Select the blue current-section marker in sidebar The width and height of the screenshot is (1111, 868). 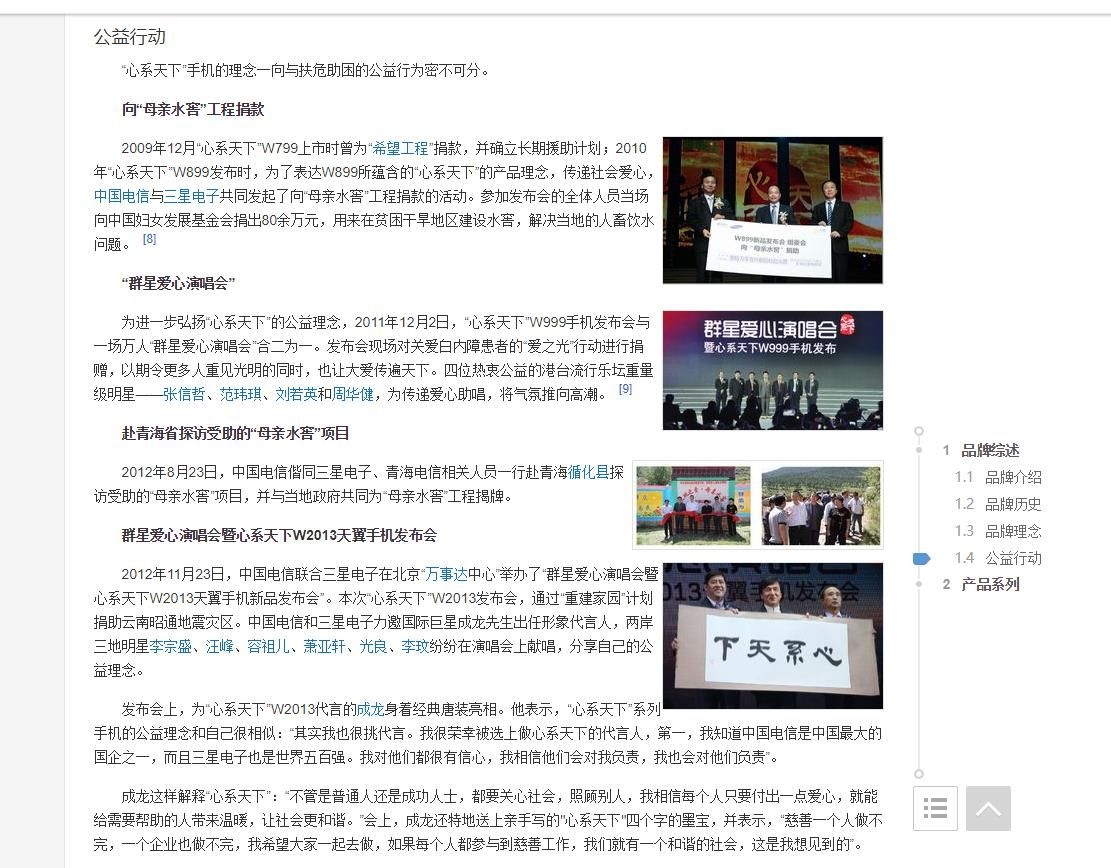click(x=921, y=558)
